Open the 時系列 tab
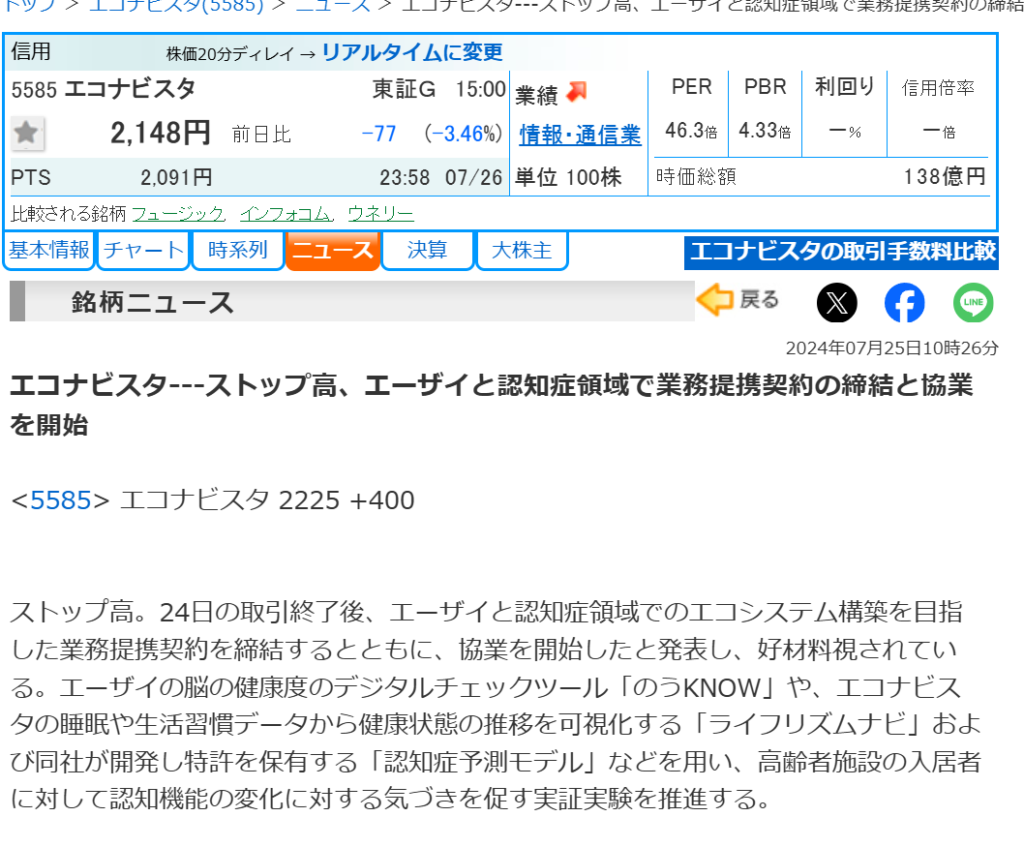This screenshot has height=847, width=1024. click(x=237, y=250)
